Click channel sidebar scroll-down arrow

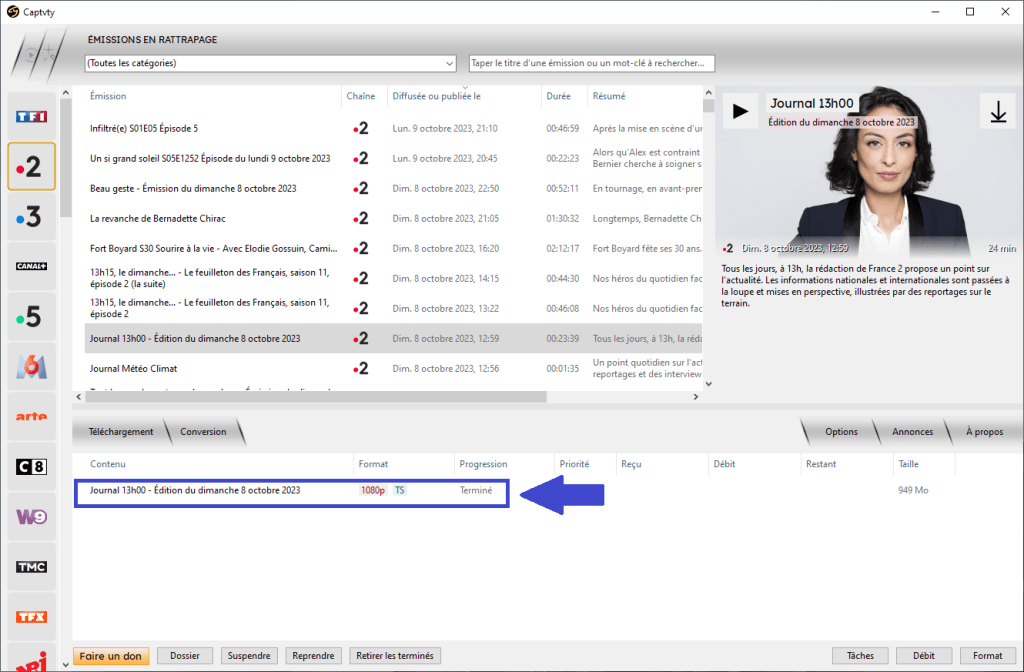(x=65, y=665)
